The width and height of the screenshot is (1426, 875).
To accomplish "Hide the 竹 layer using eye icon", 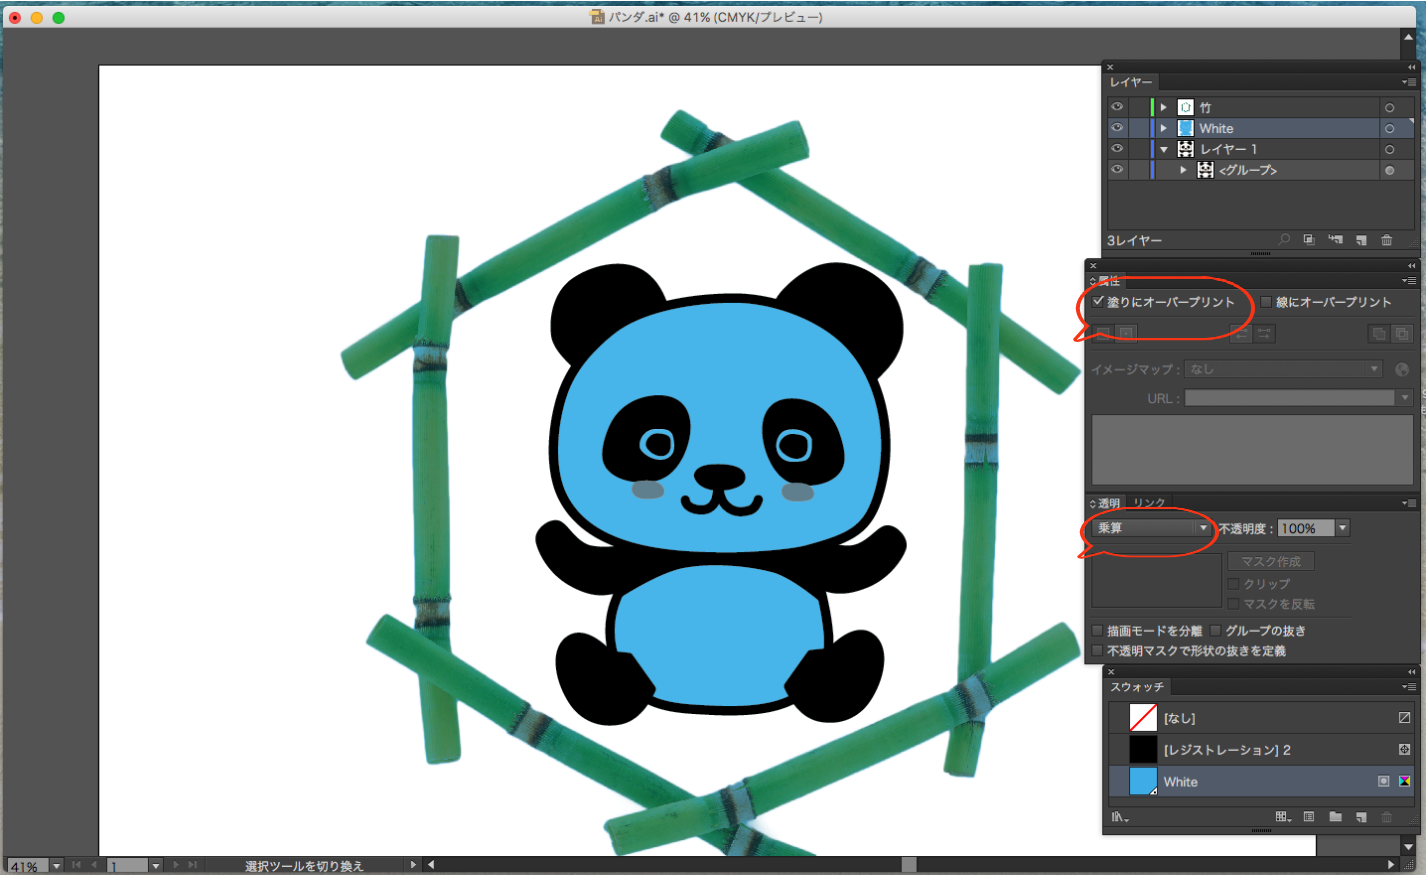I will coord(1117,107).
